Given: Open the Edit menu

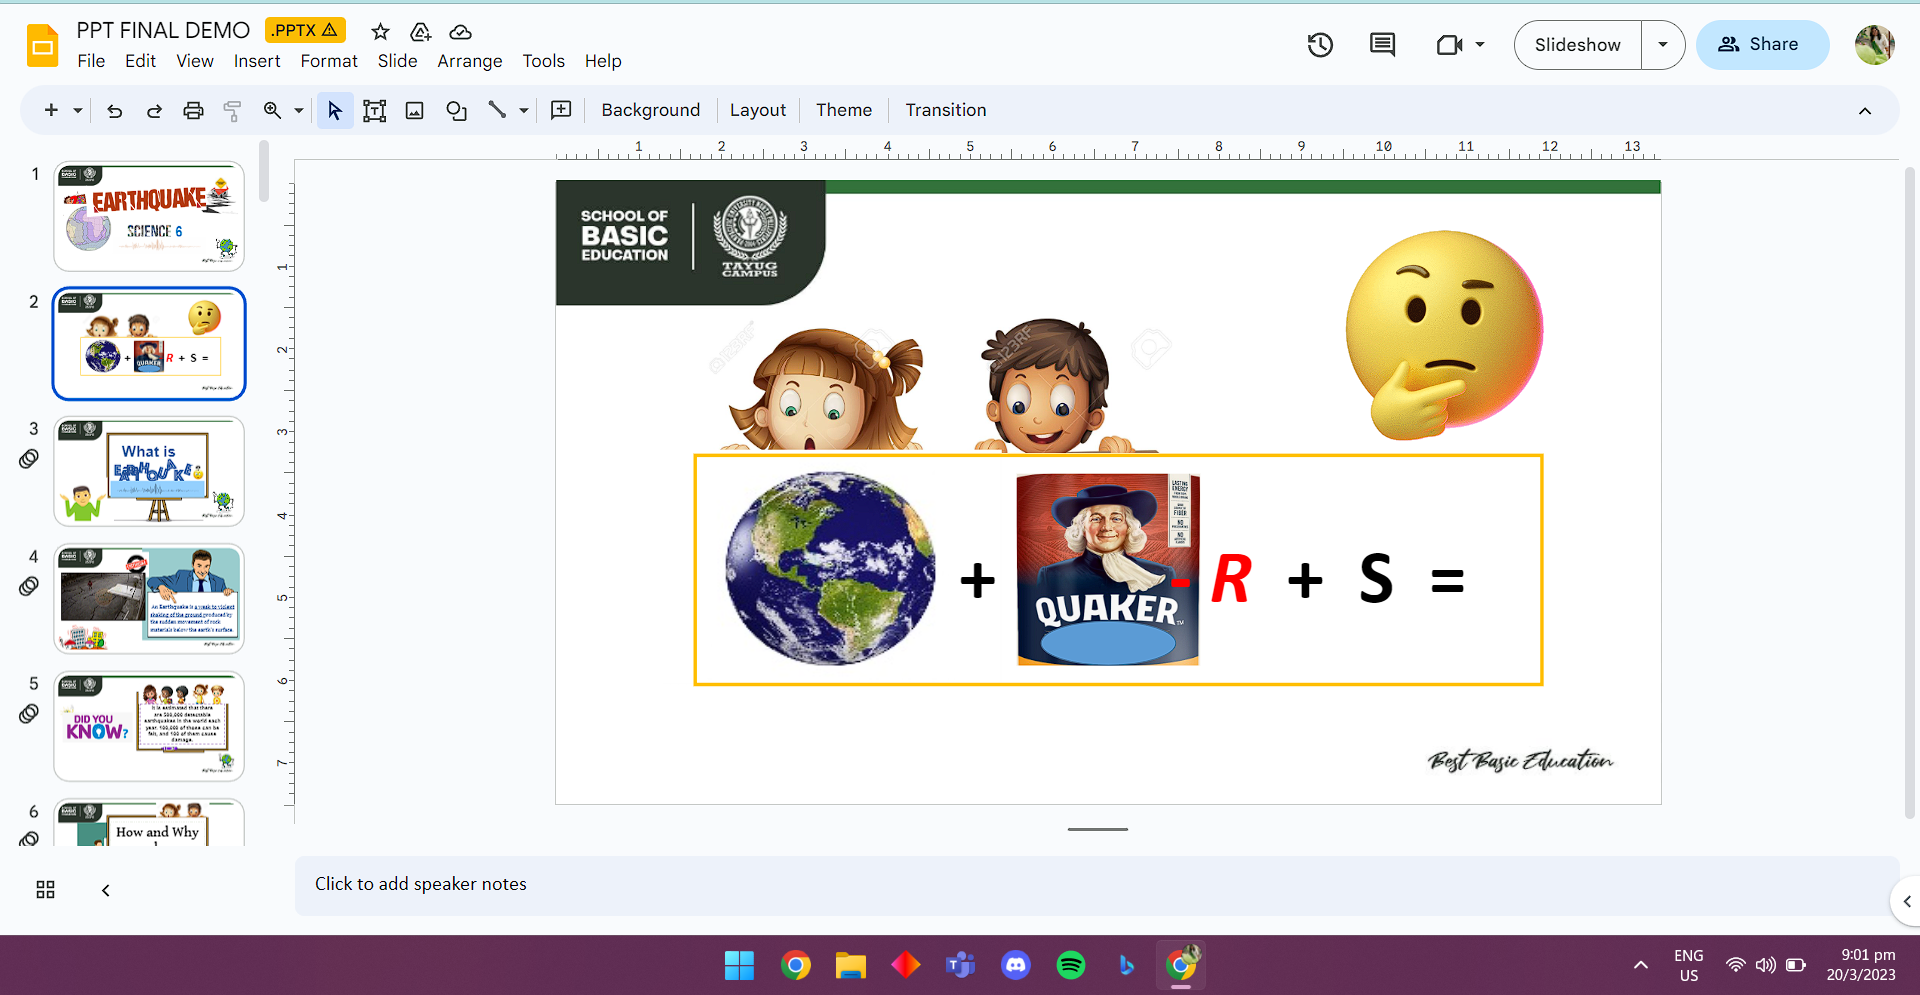Looking at the screenshot, I should (x=140, y=61).
